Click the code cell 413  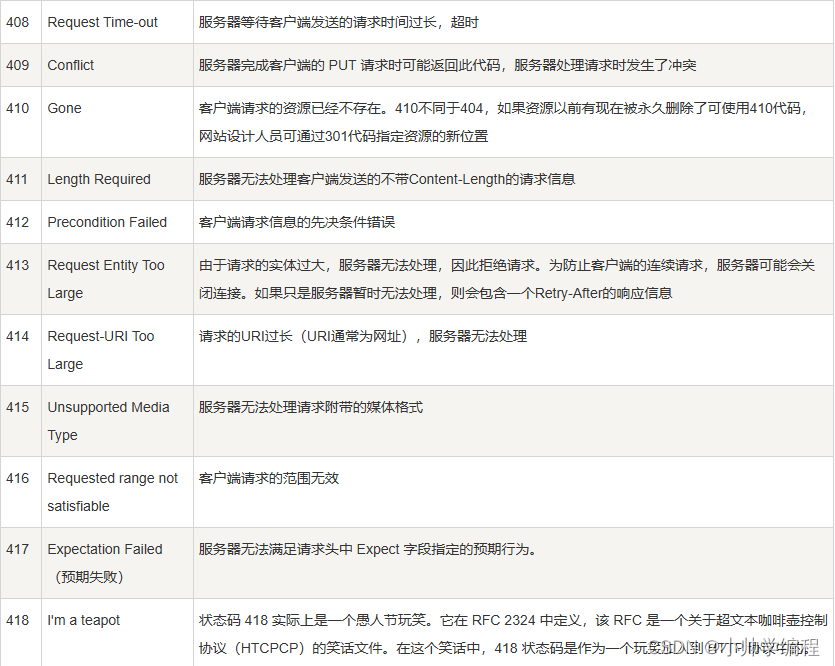[x=21, y=279]
